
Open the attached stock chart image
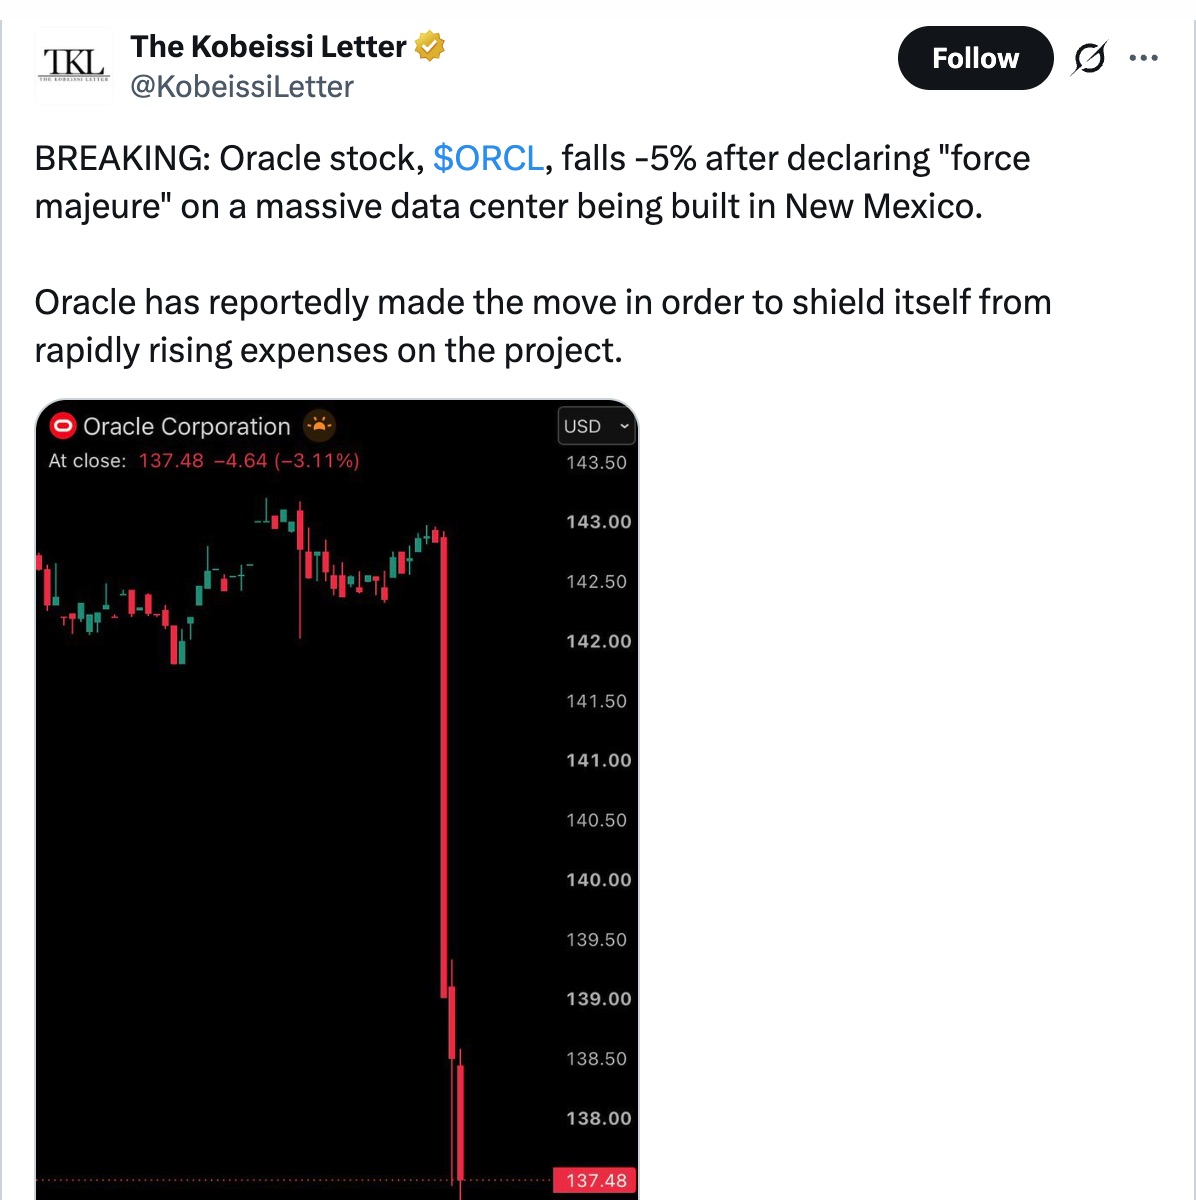point(336,800)
